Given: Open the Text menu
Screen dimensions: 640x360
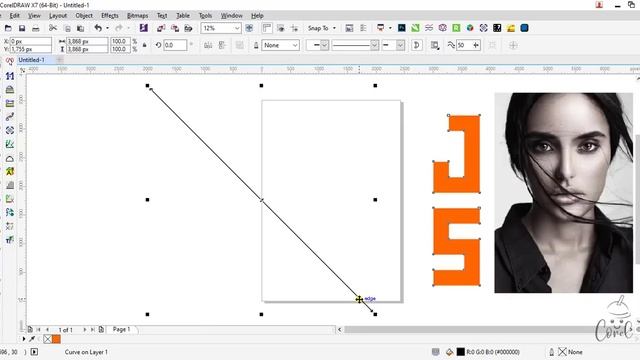Looking at the screenshot, I should coord(162,16).
